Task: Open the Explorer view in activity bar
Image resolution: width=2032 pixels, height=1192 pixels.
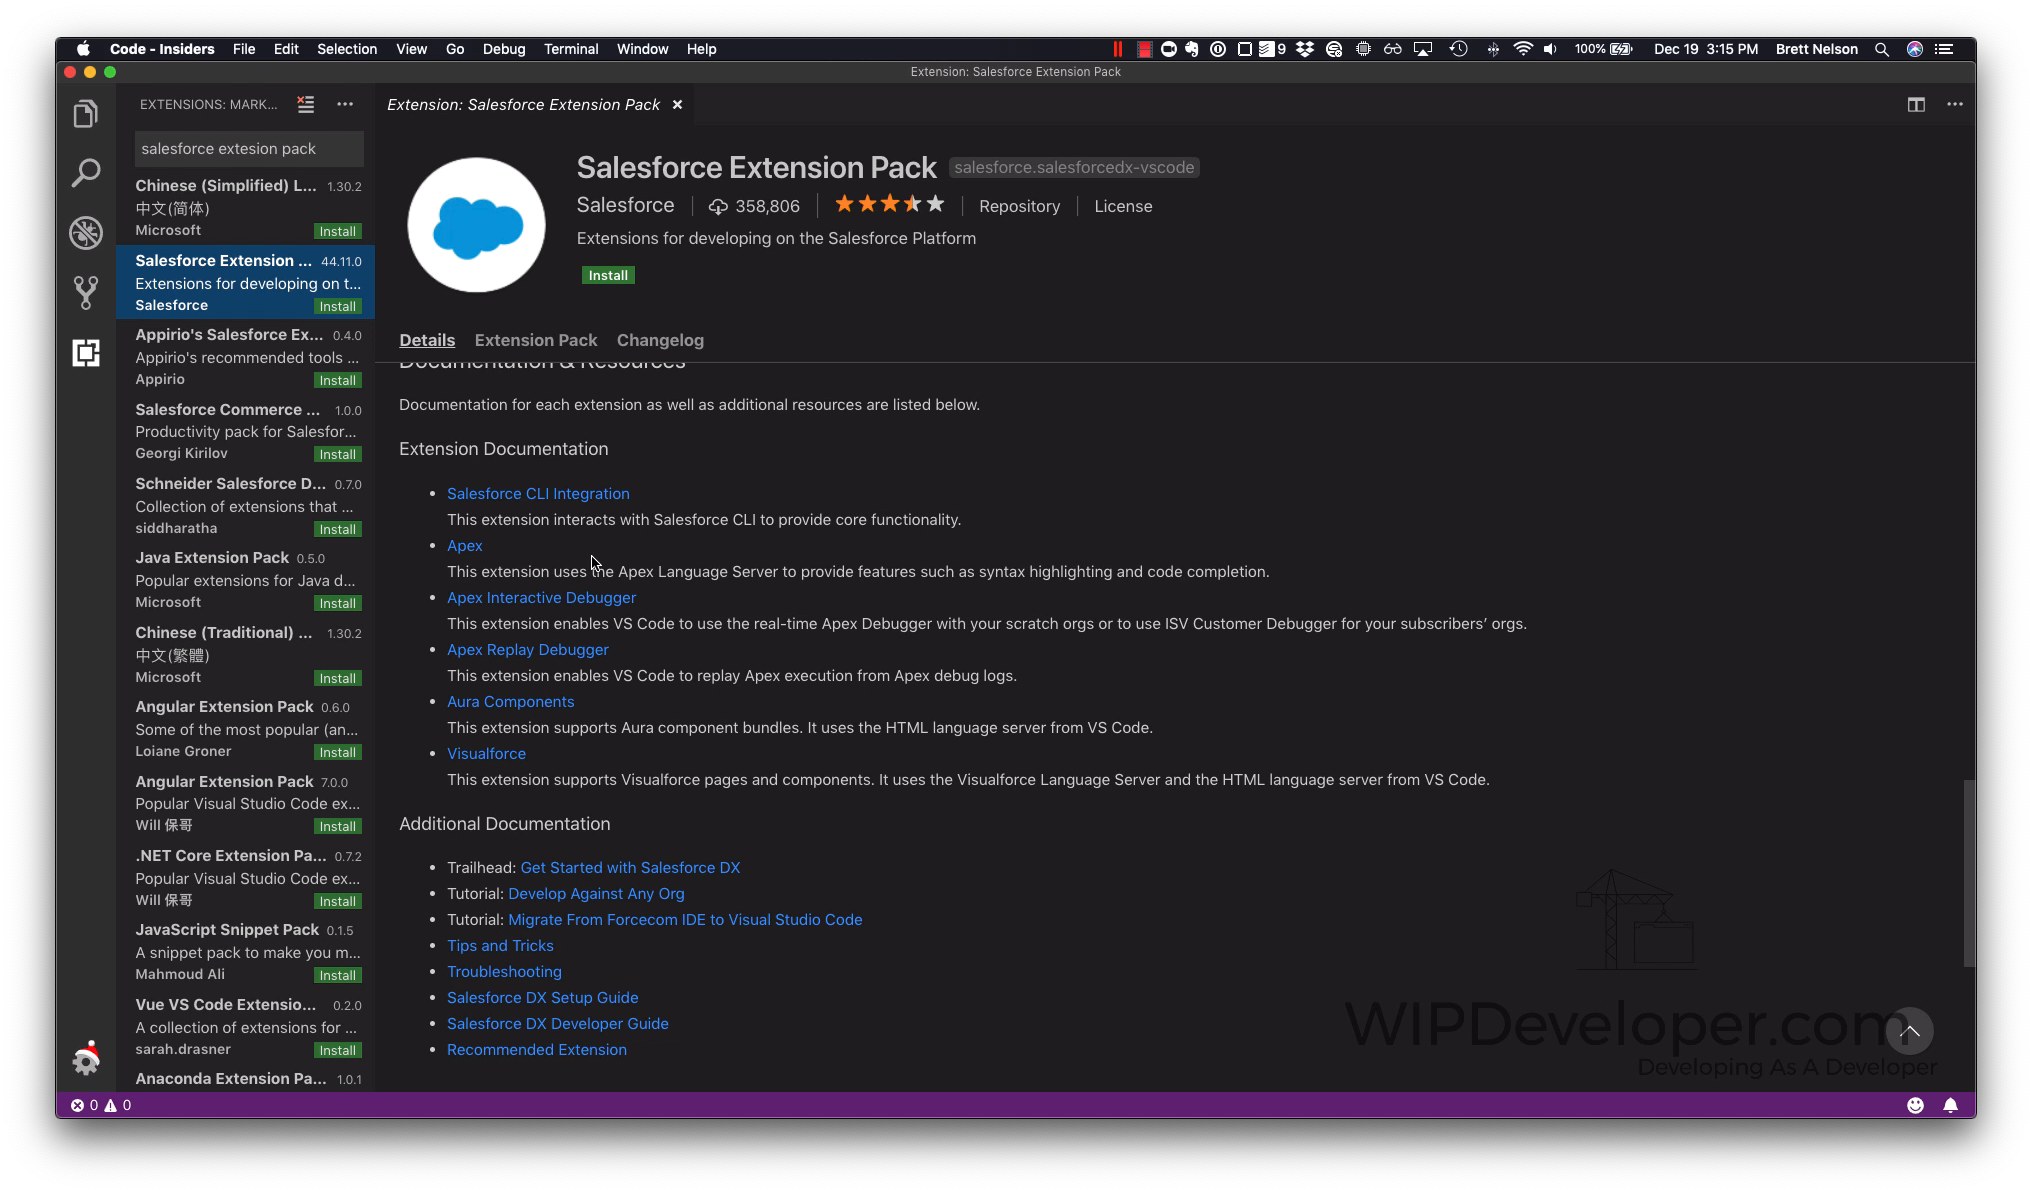Action: click(x=86, y=113)
